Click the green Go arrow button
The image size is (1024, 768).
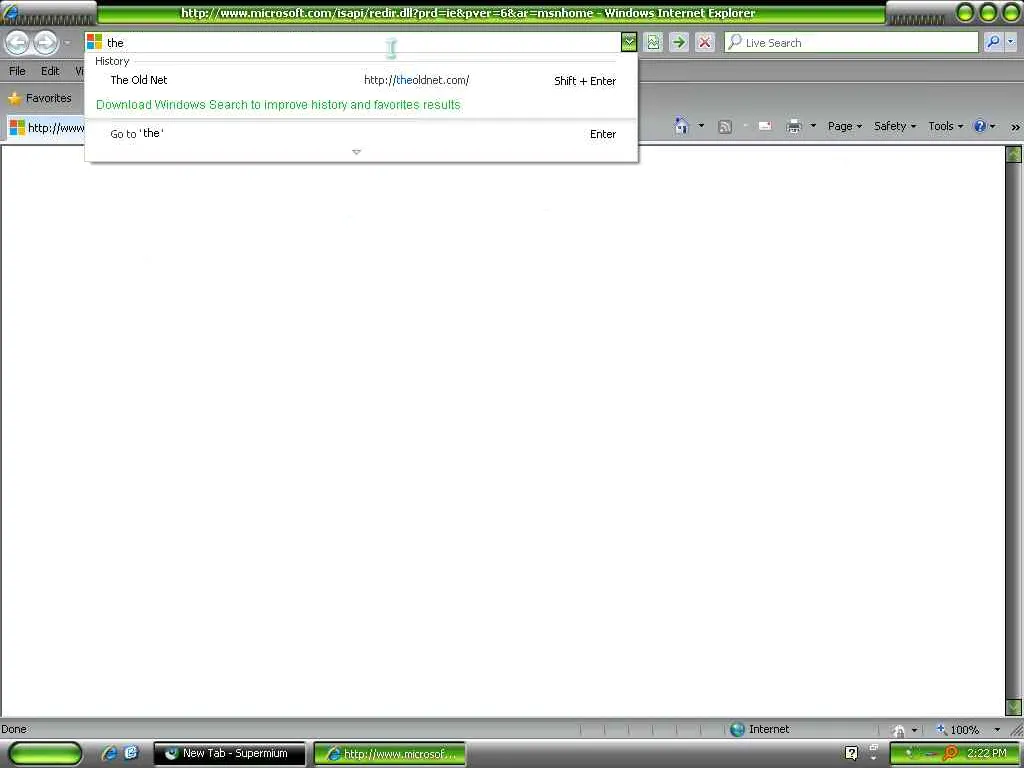click(x=679, y=42)
